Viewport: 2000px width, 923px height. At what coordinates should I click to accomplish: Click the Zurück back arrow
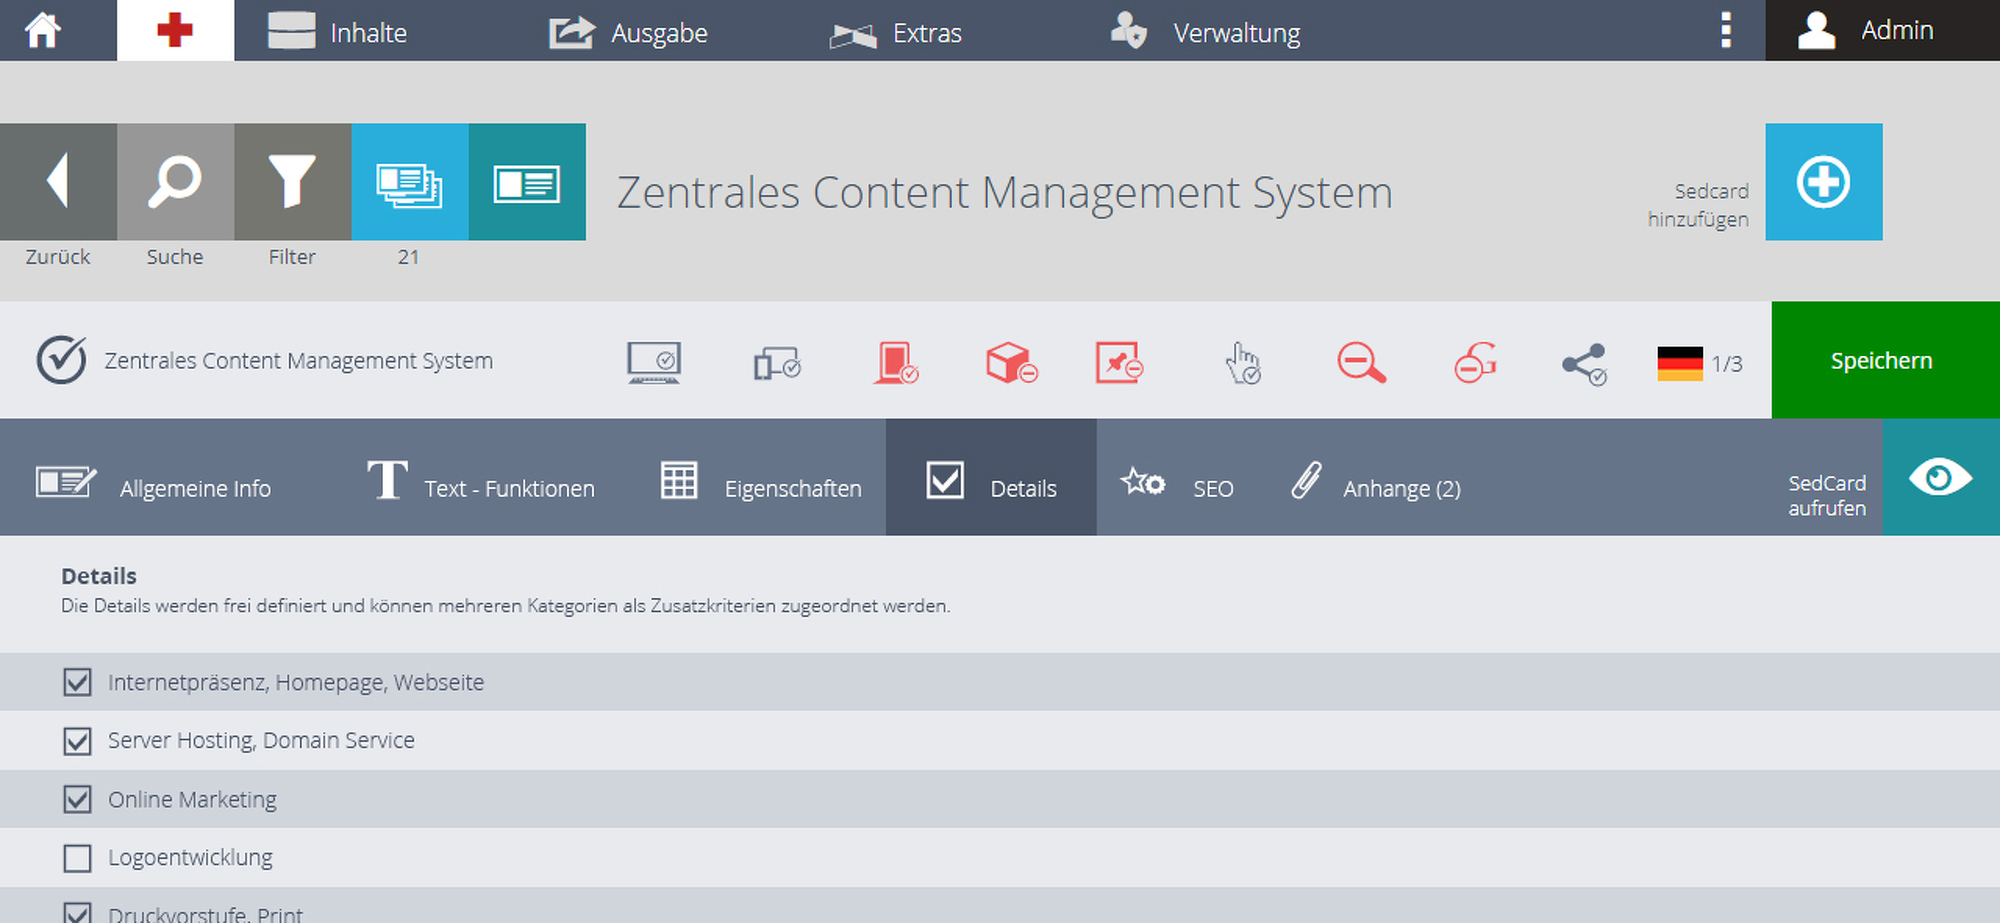[x=58, y=181]
